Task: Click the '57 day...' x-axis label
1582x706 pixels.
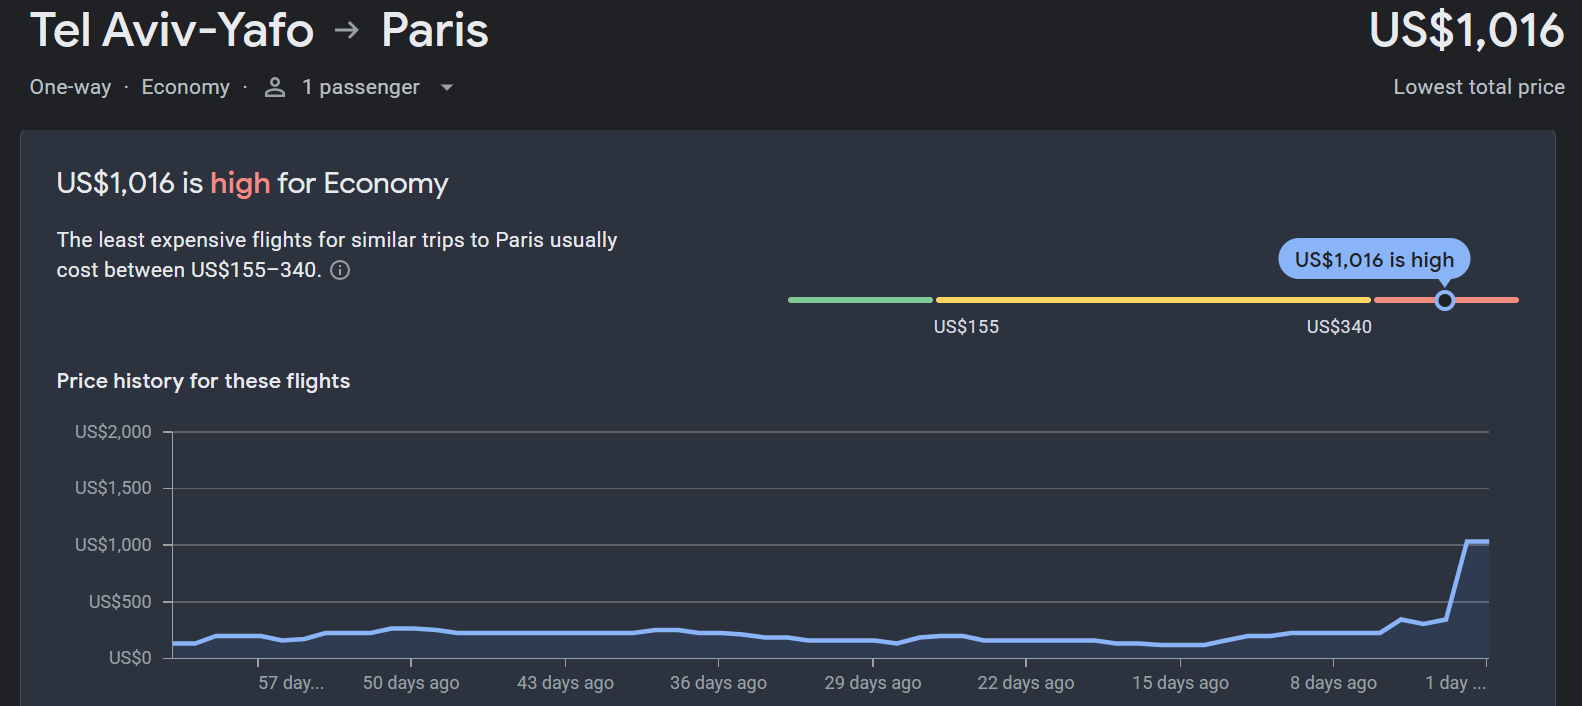Action: point(291,683)
